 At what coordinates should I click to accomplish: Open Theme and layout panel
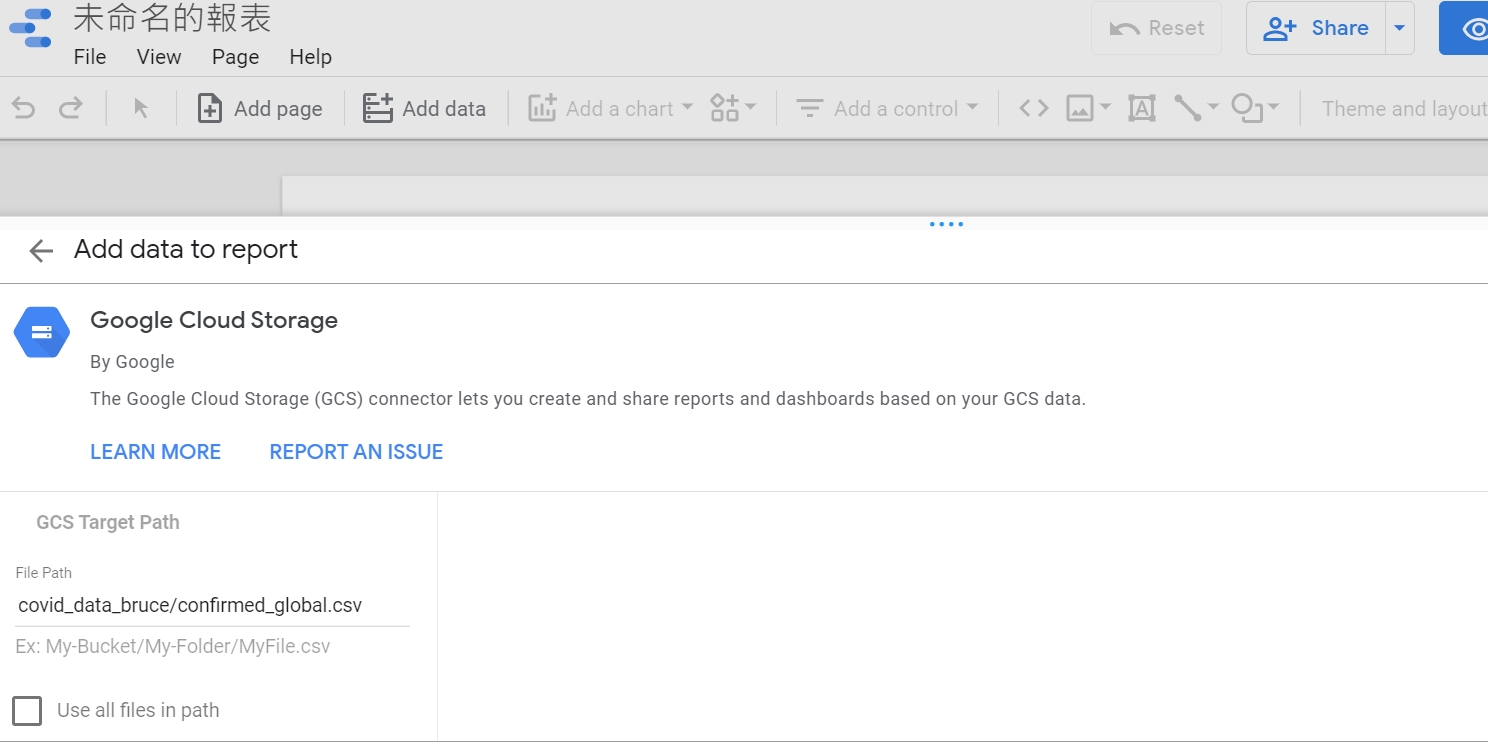point(1404,108)
